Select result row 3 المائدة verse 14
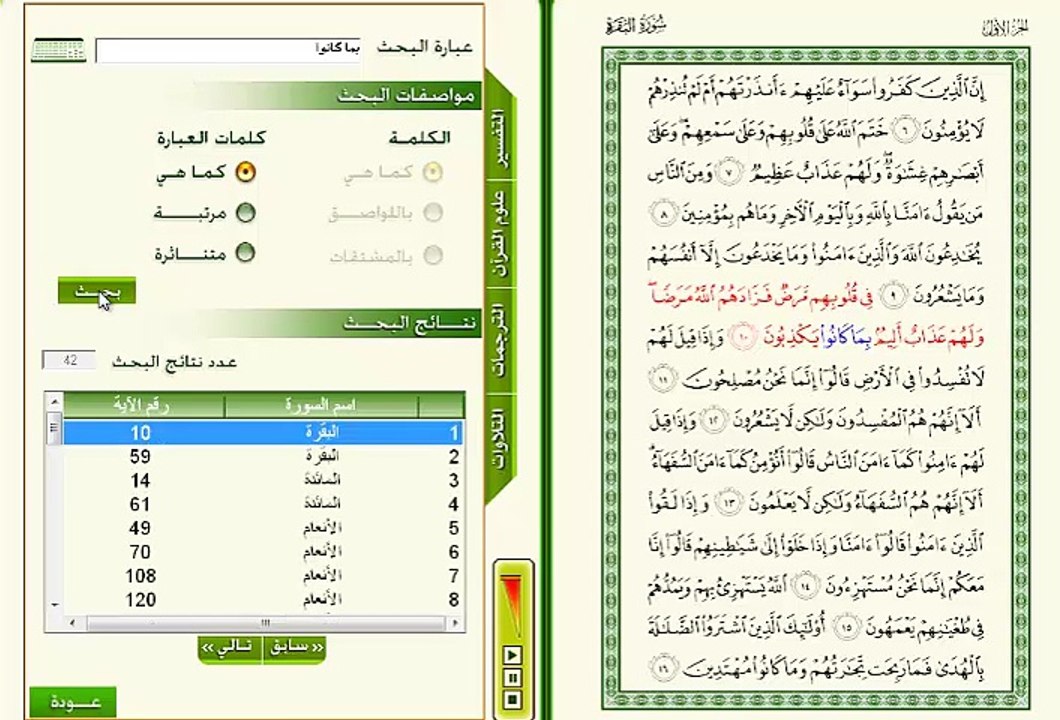The width and height of the screenshot is (1060, 720). pos(264,481)
